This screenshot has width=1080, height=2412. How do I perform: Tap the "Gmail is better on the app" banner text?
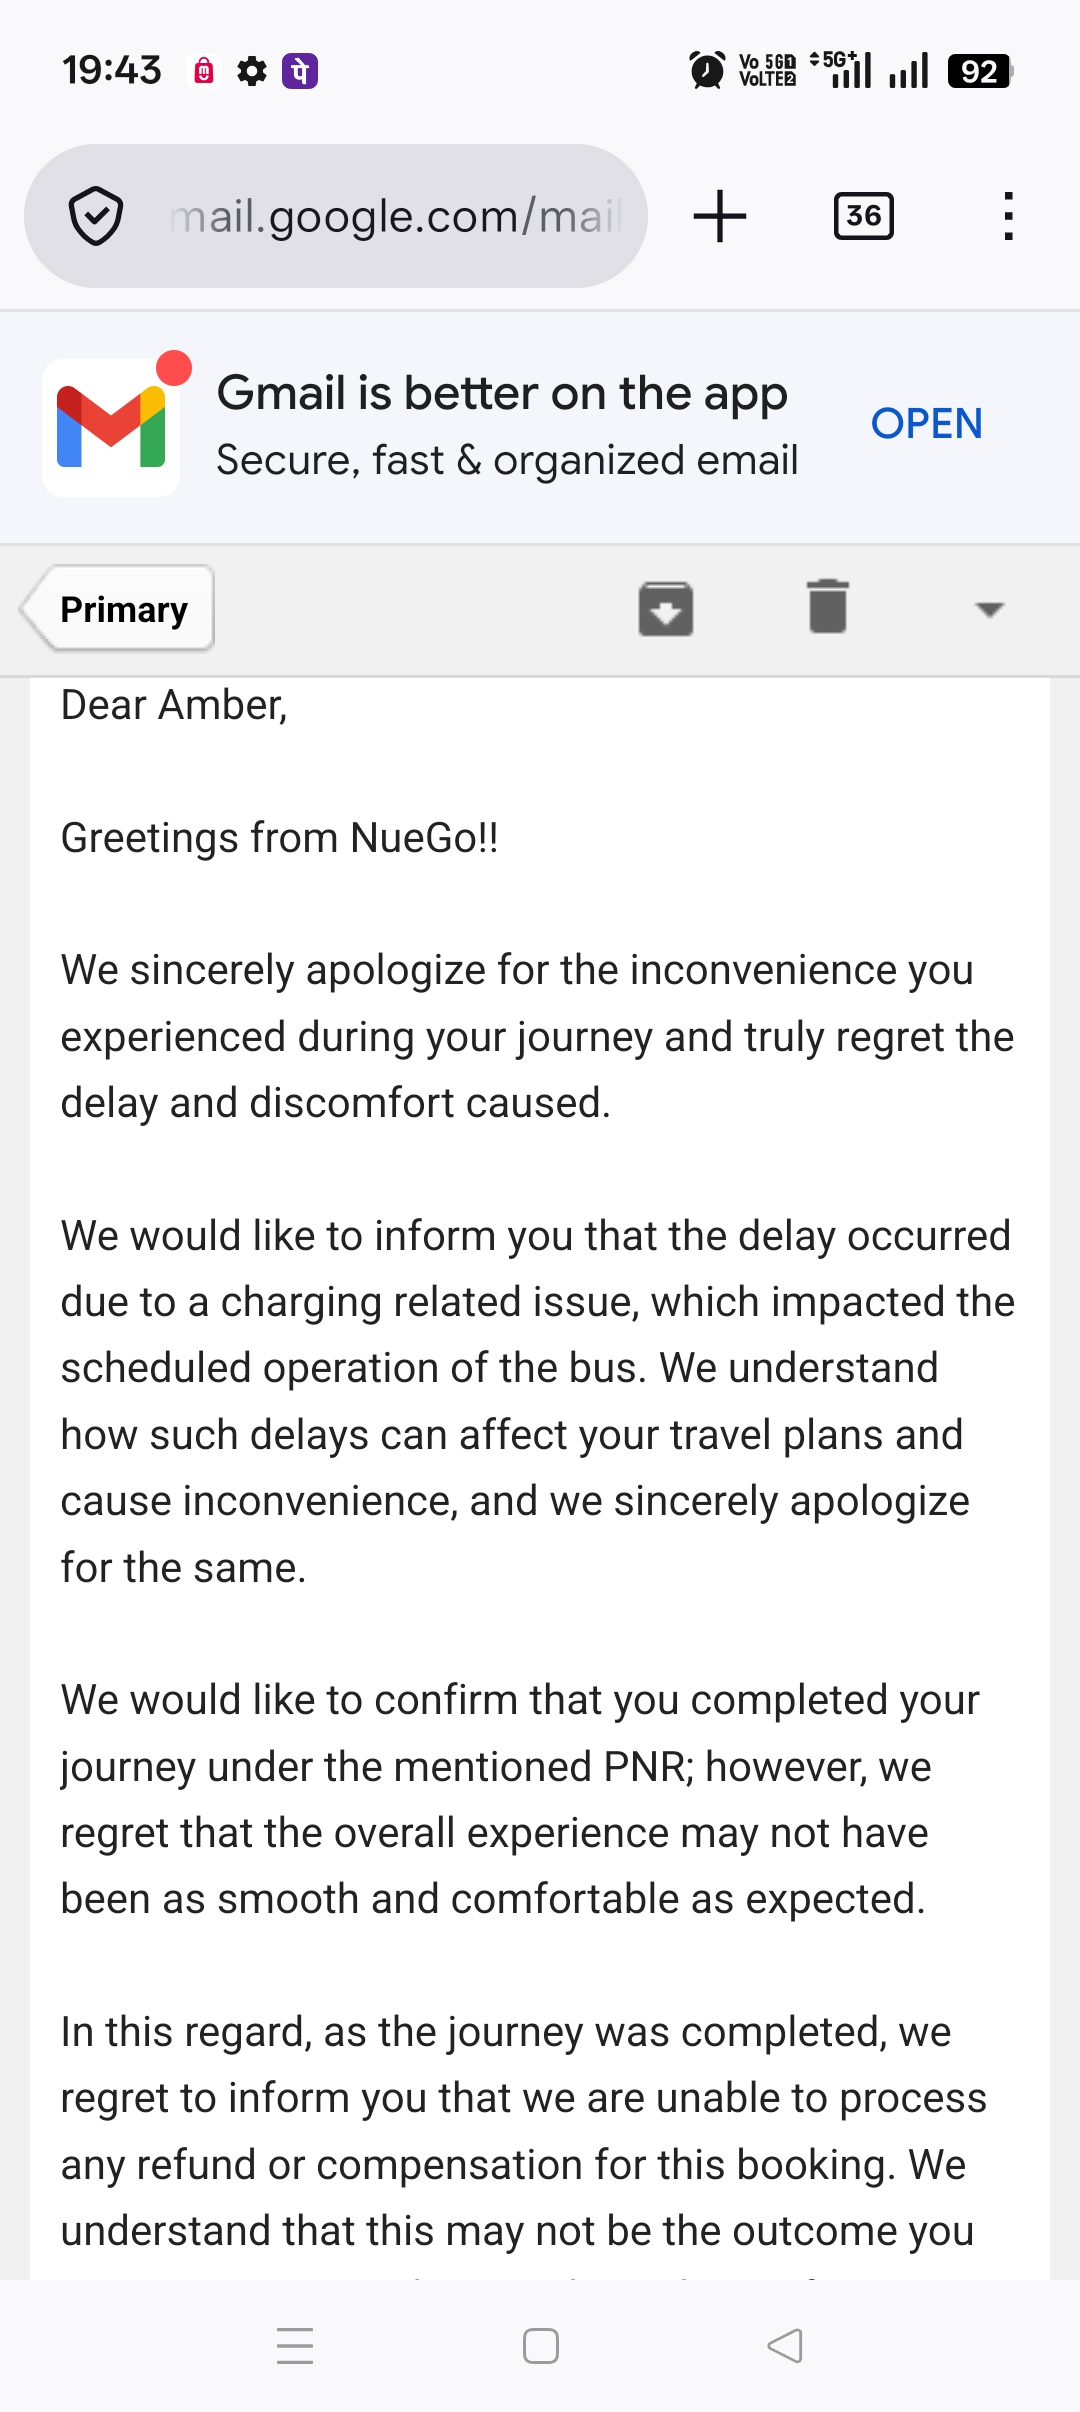(x=502, y=393)
